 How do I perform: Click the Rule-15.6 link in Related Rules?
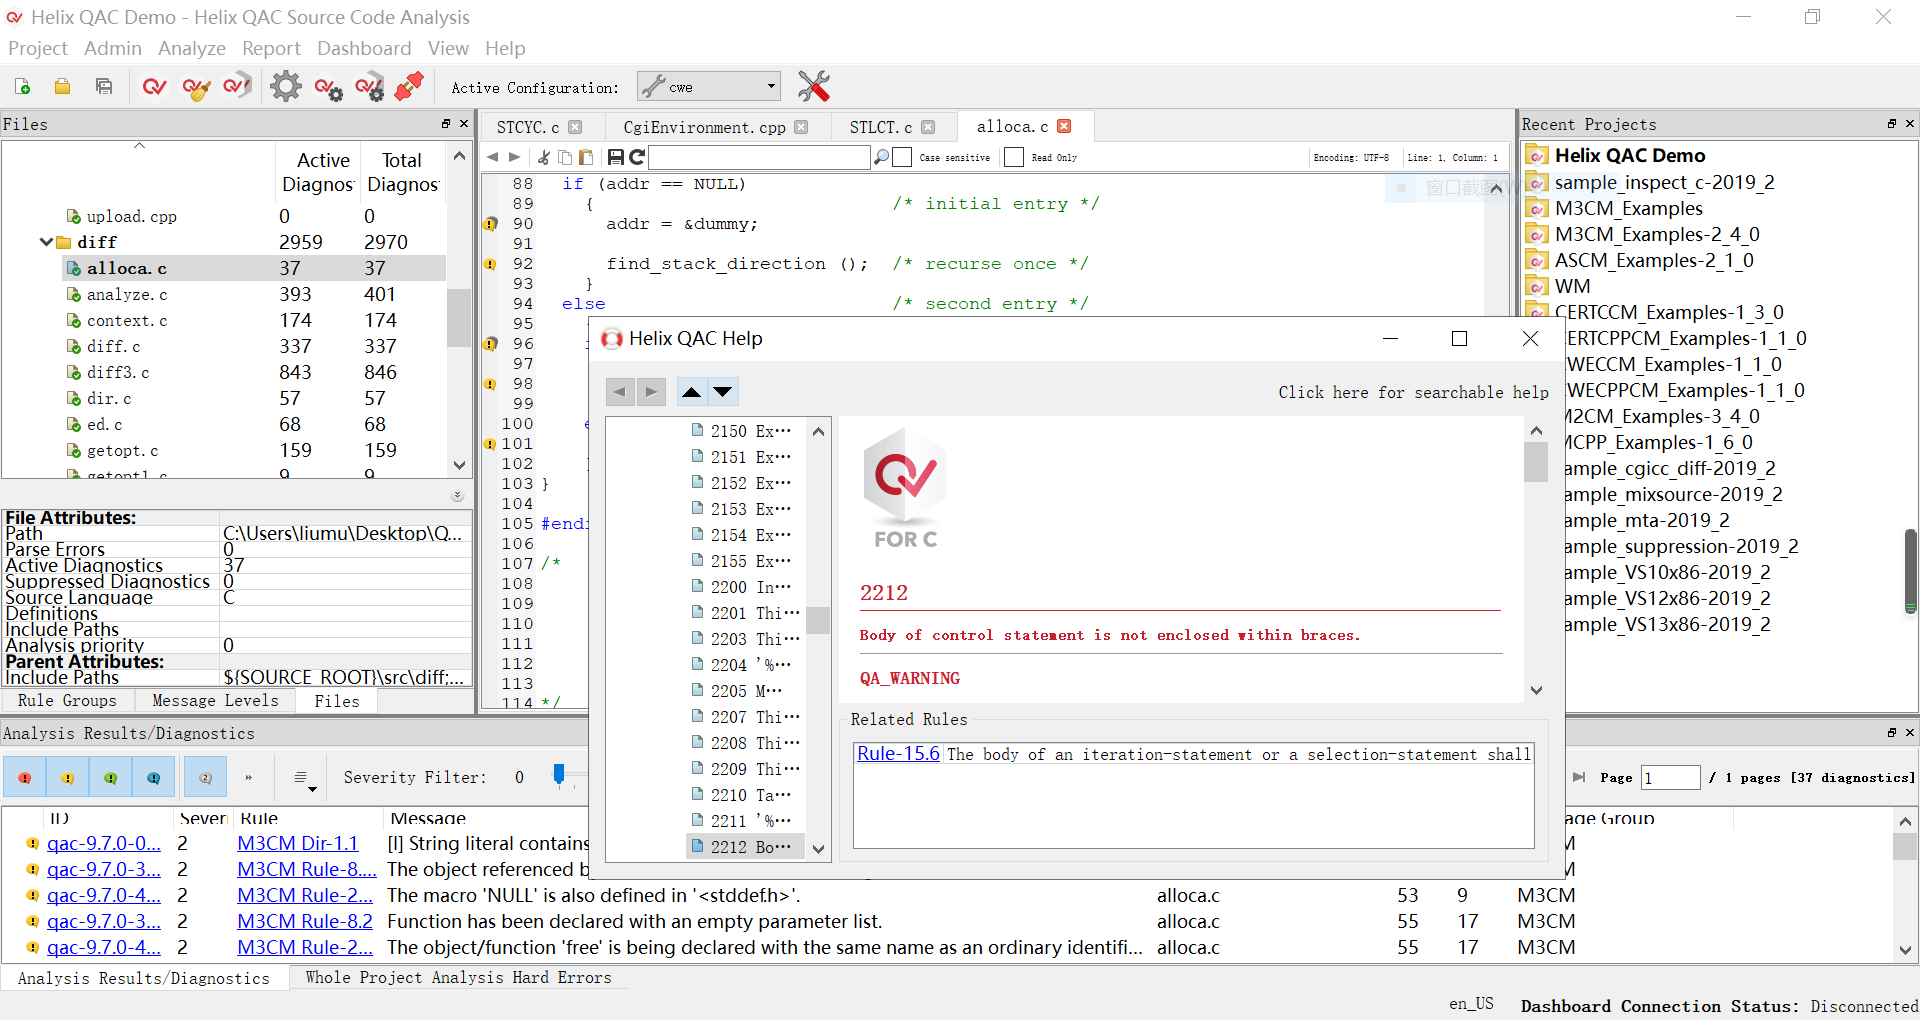(898, 754)
